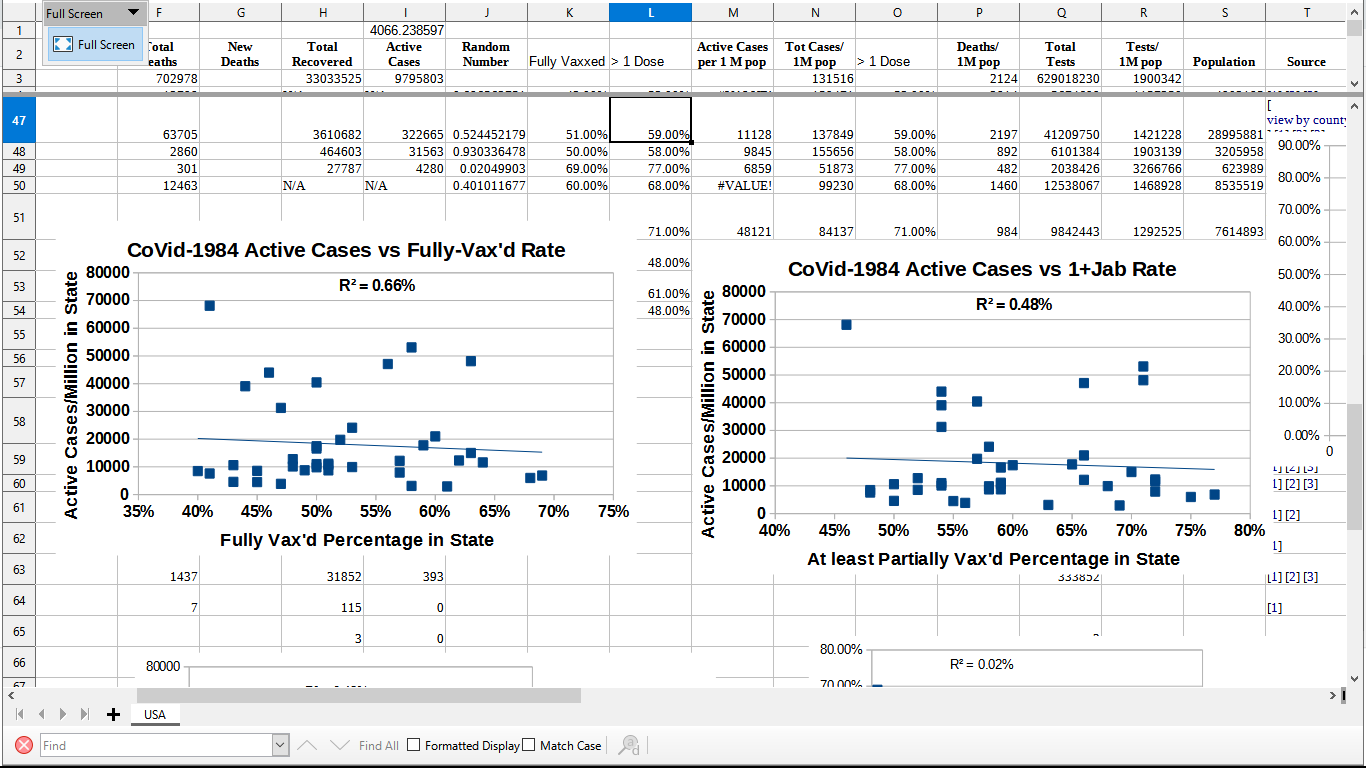Click the R² = 0.48% trendline label
This screenshot has height=768, width=1366.
1014,304
